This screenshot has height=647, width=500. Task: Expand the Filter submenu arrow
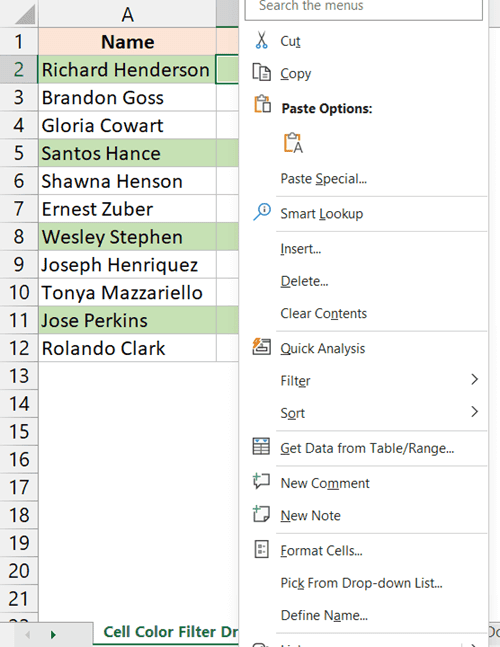click(474, 380)
